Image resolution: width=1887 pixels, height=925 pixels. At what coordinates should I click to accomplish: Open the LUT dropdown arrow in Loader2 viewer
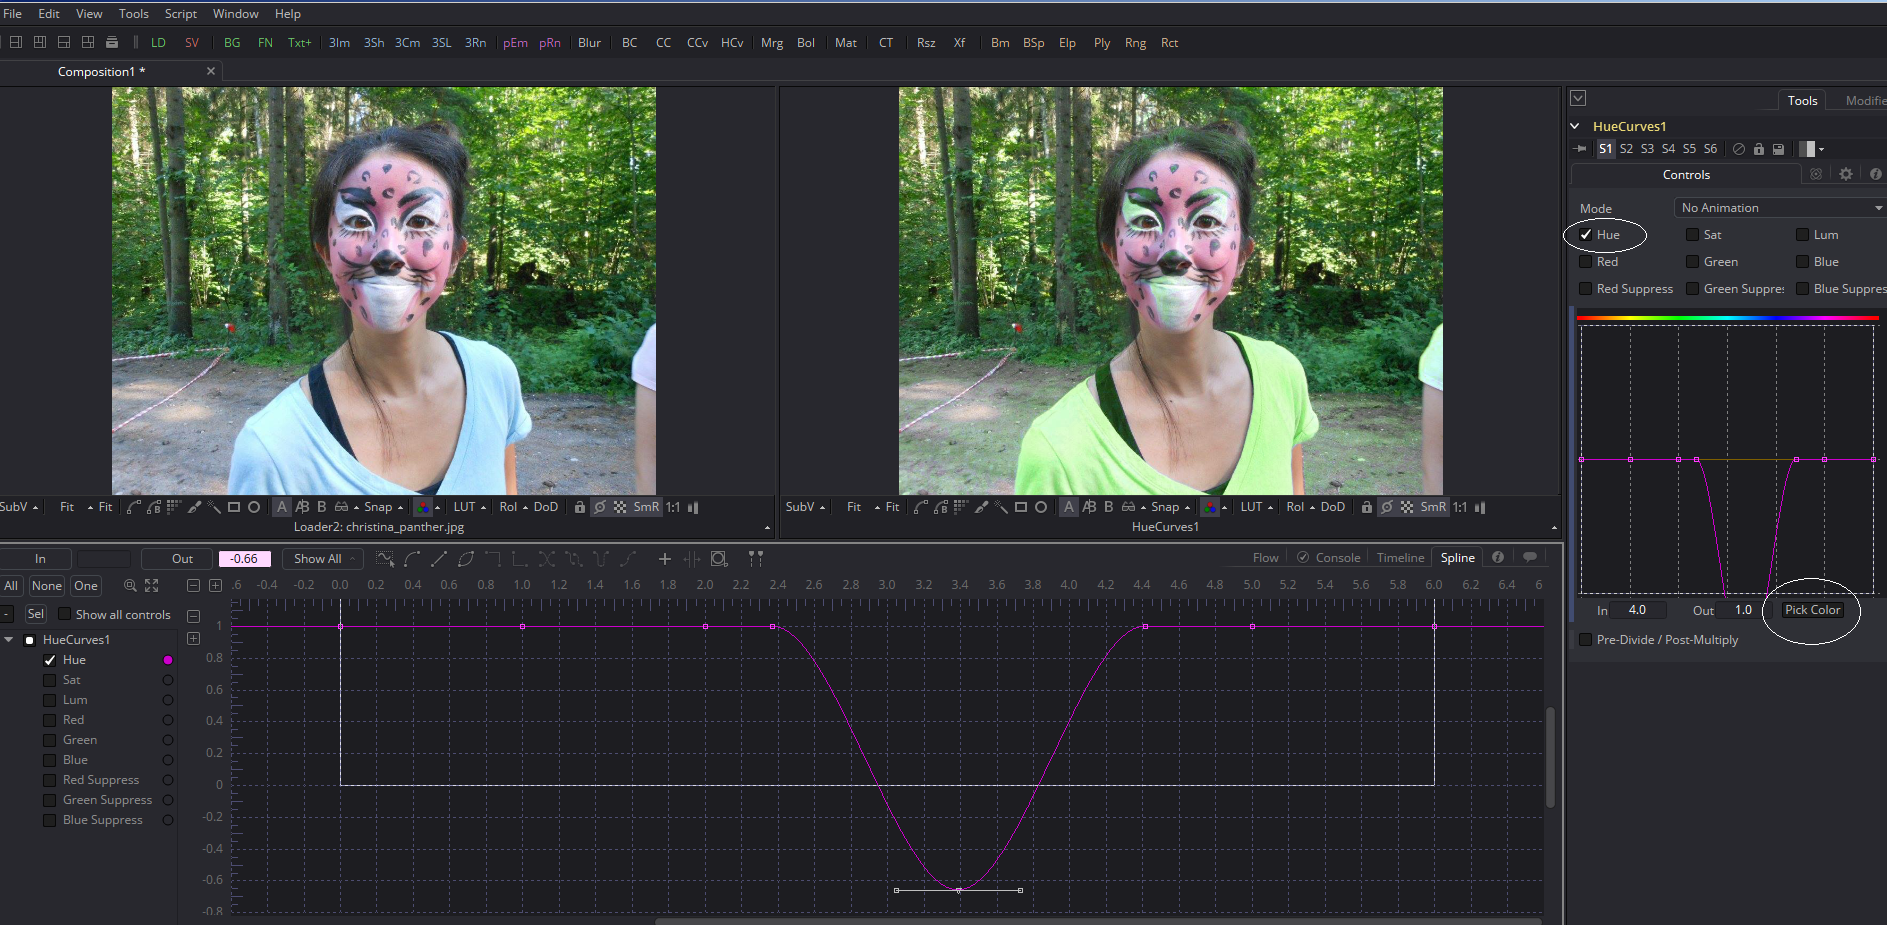click(x=483, y=508)
